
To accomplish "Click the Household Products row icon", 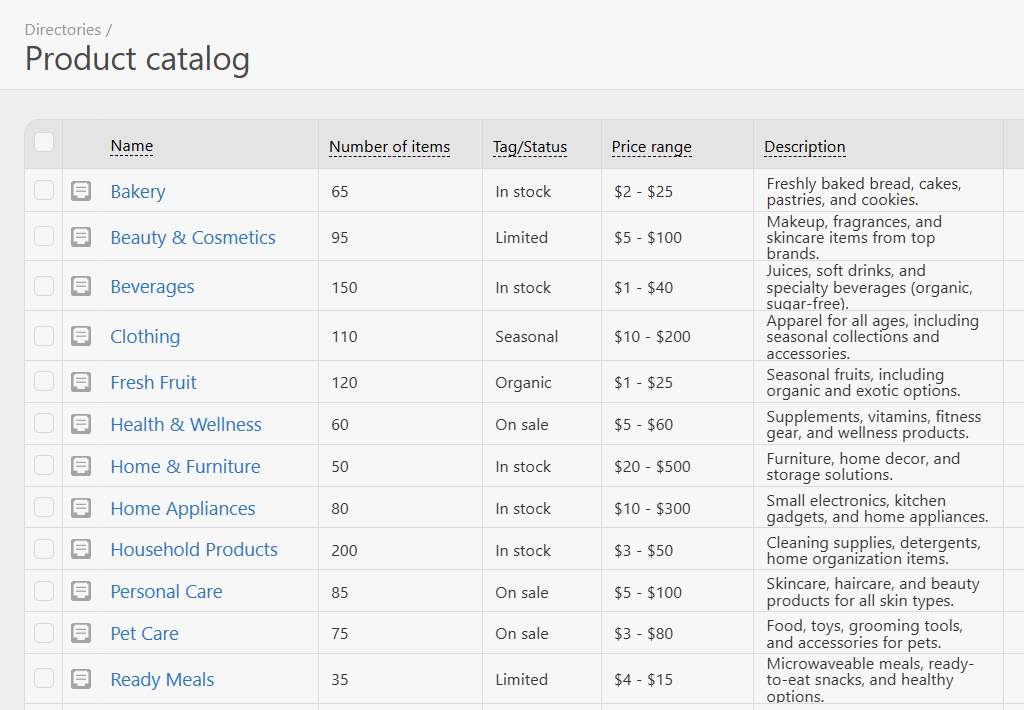I will (81, 550).
